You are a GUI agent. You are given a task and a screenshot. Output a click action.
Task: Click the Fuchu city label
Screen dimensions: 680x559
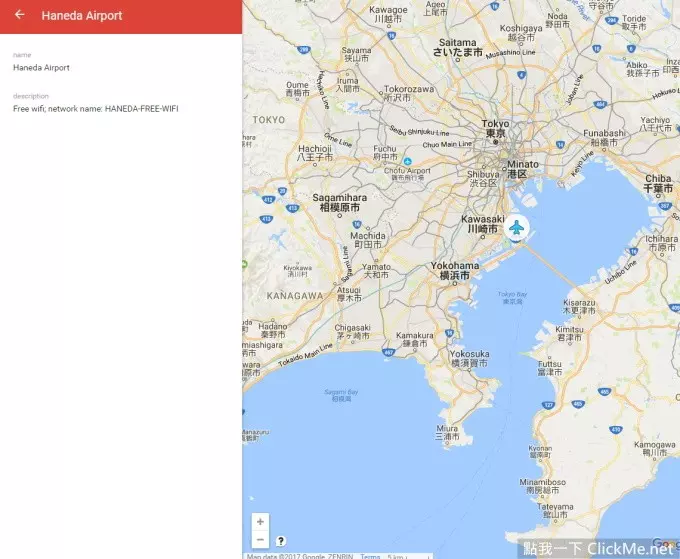tap(385, 152)
